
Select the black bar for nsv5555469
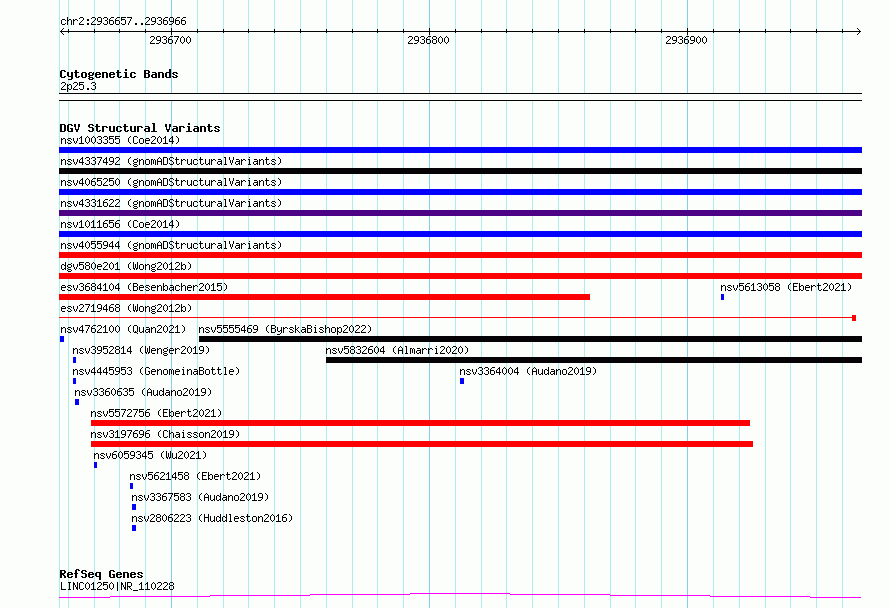pyautogui.click(x=530, y=339)
